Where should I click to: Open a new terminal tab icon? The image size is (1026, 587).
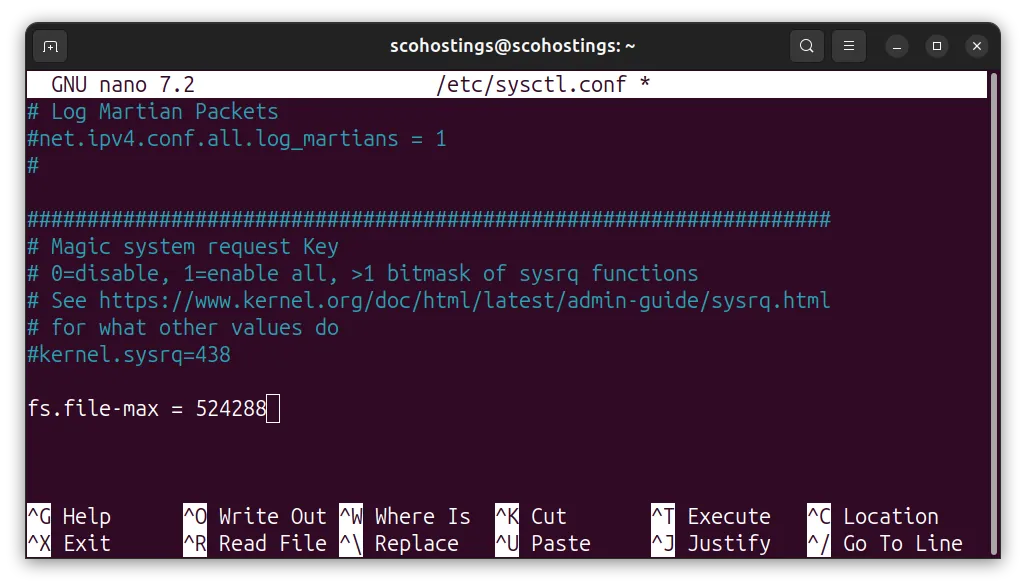tap(50, 46)
